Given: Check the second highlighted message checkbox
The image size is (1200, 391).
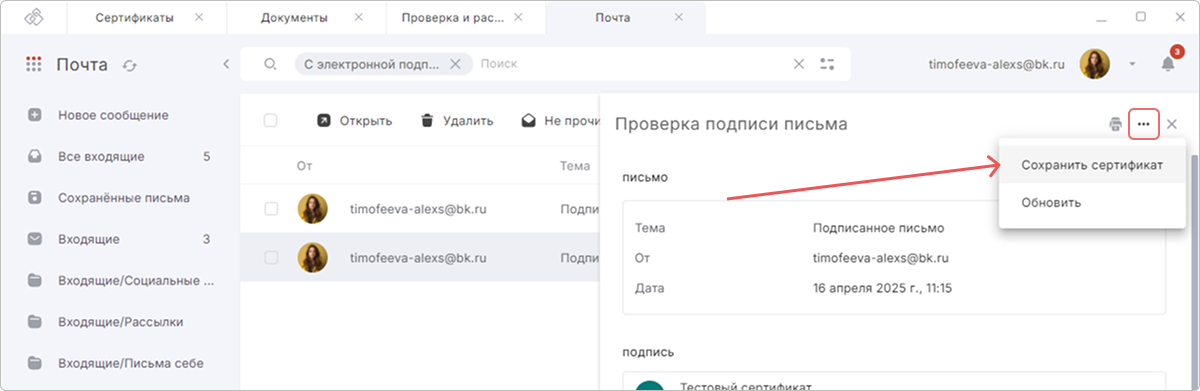Looking at the screenshot, I should pos(270,258).
